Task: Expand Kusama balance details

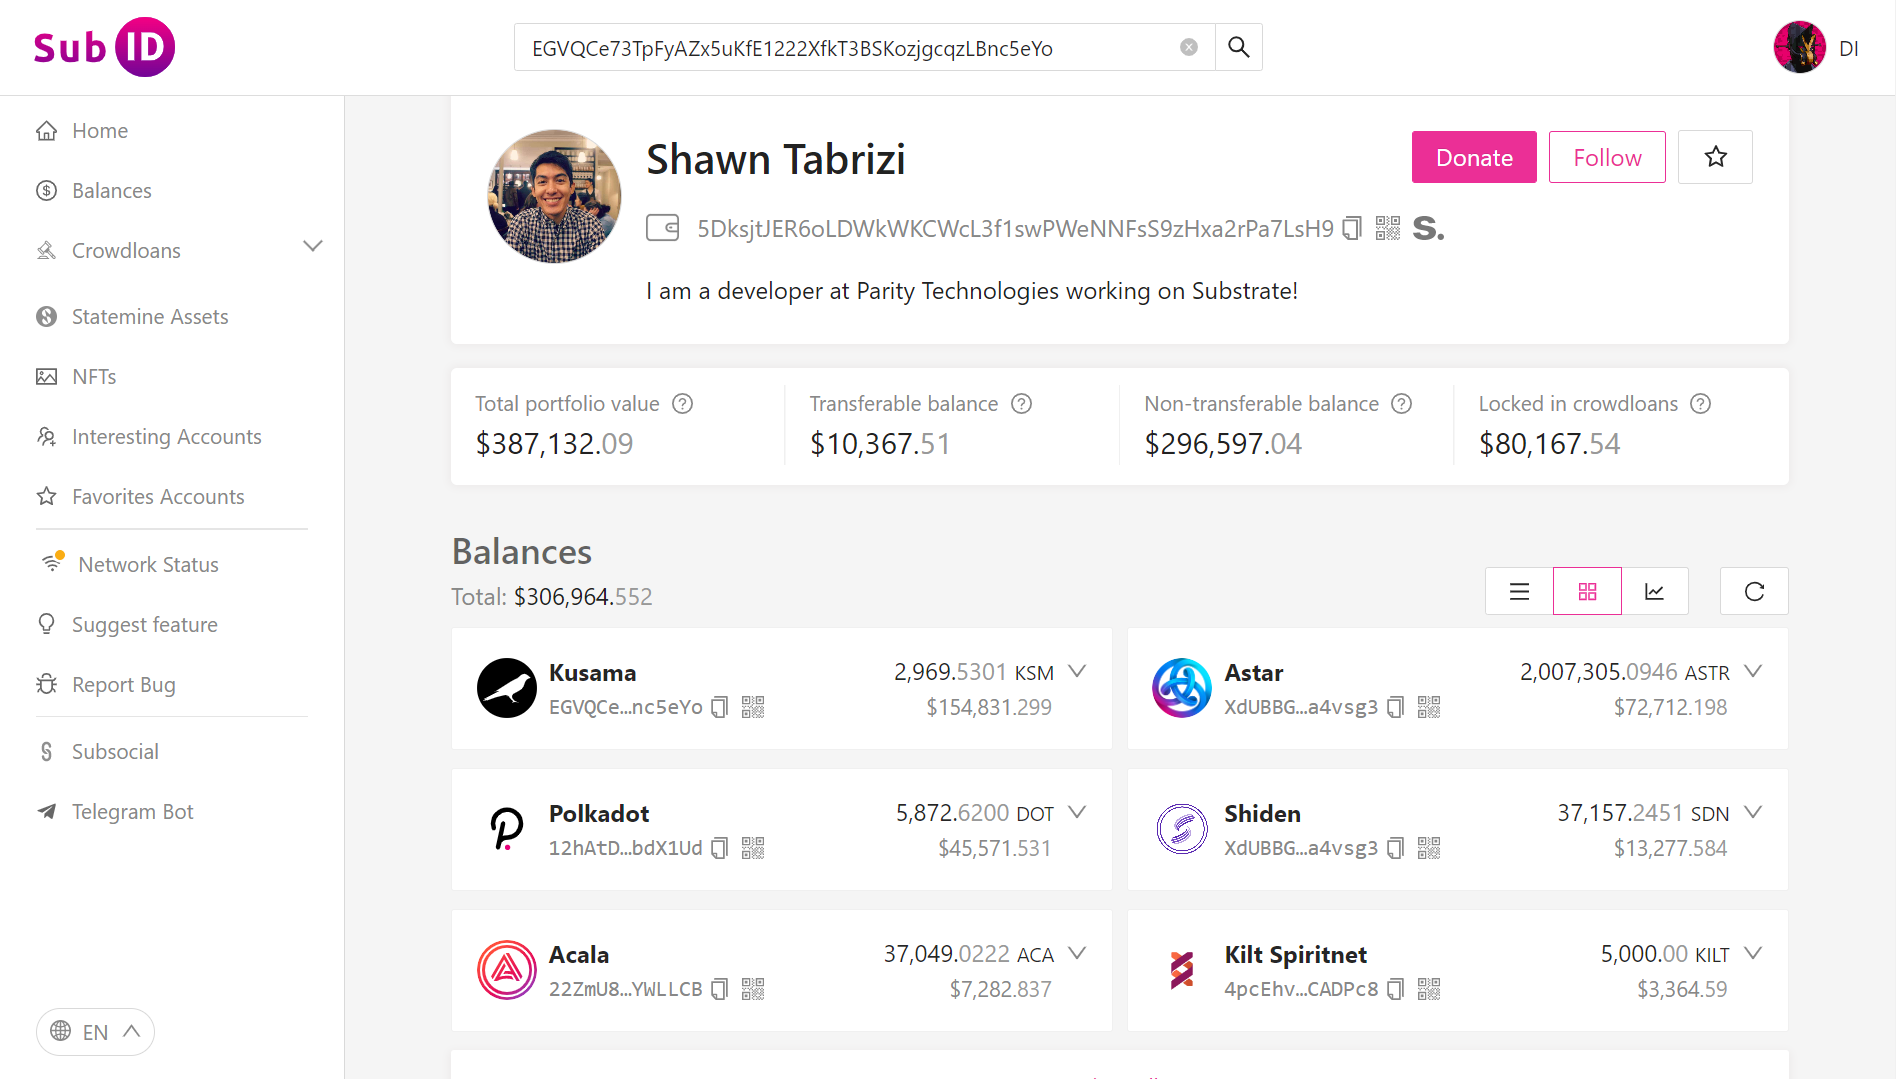Action: point(1077,672)
